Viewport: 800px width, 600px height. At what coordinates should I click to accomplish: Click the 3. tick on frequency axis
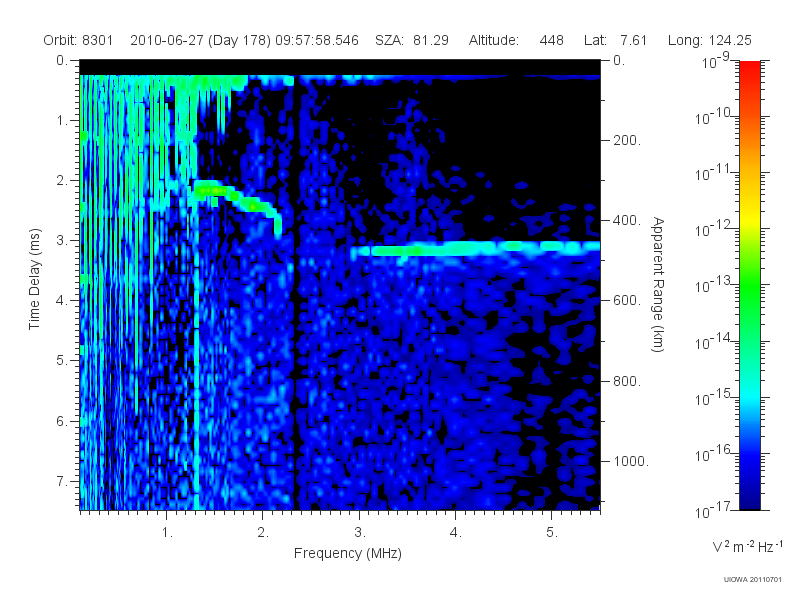tap(360, 532)
